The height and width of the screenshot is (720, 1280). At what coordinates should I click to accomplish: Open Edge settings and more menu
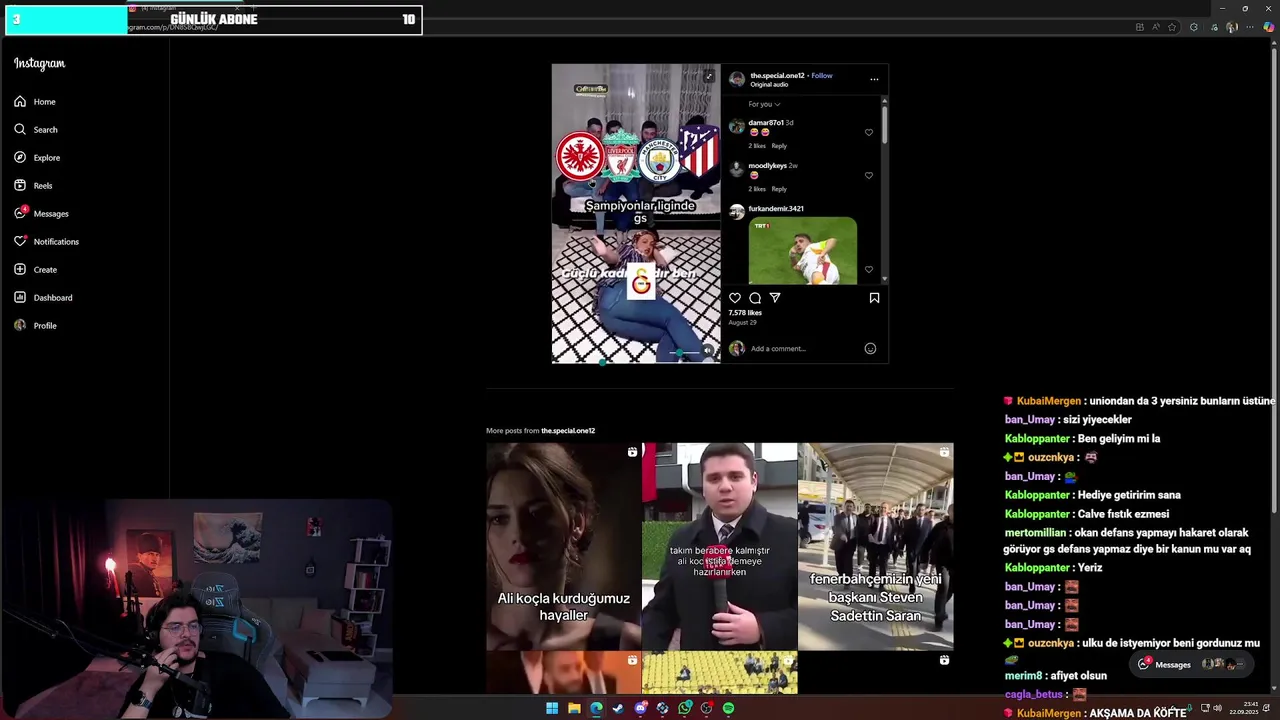coord(1250,27)
